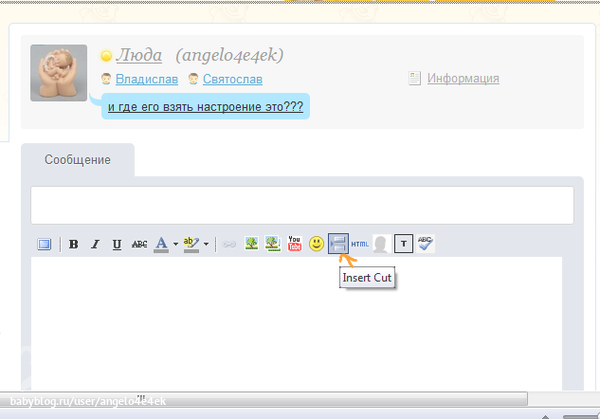Open the smiley emoticons picker
Screen dimensions: 600x419
pyautogui.click(x=316, y=243)
